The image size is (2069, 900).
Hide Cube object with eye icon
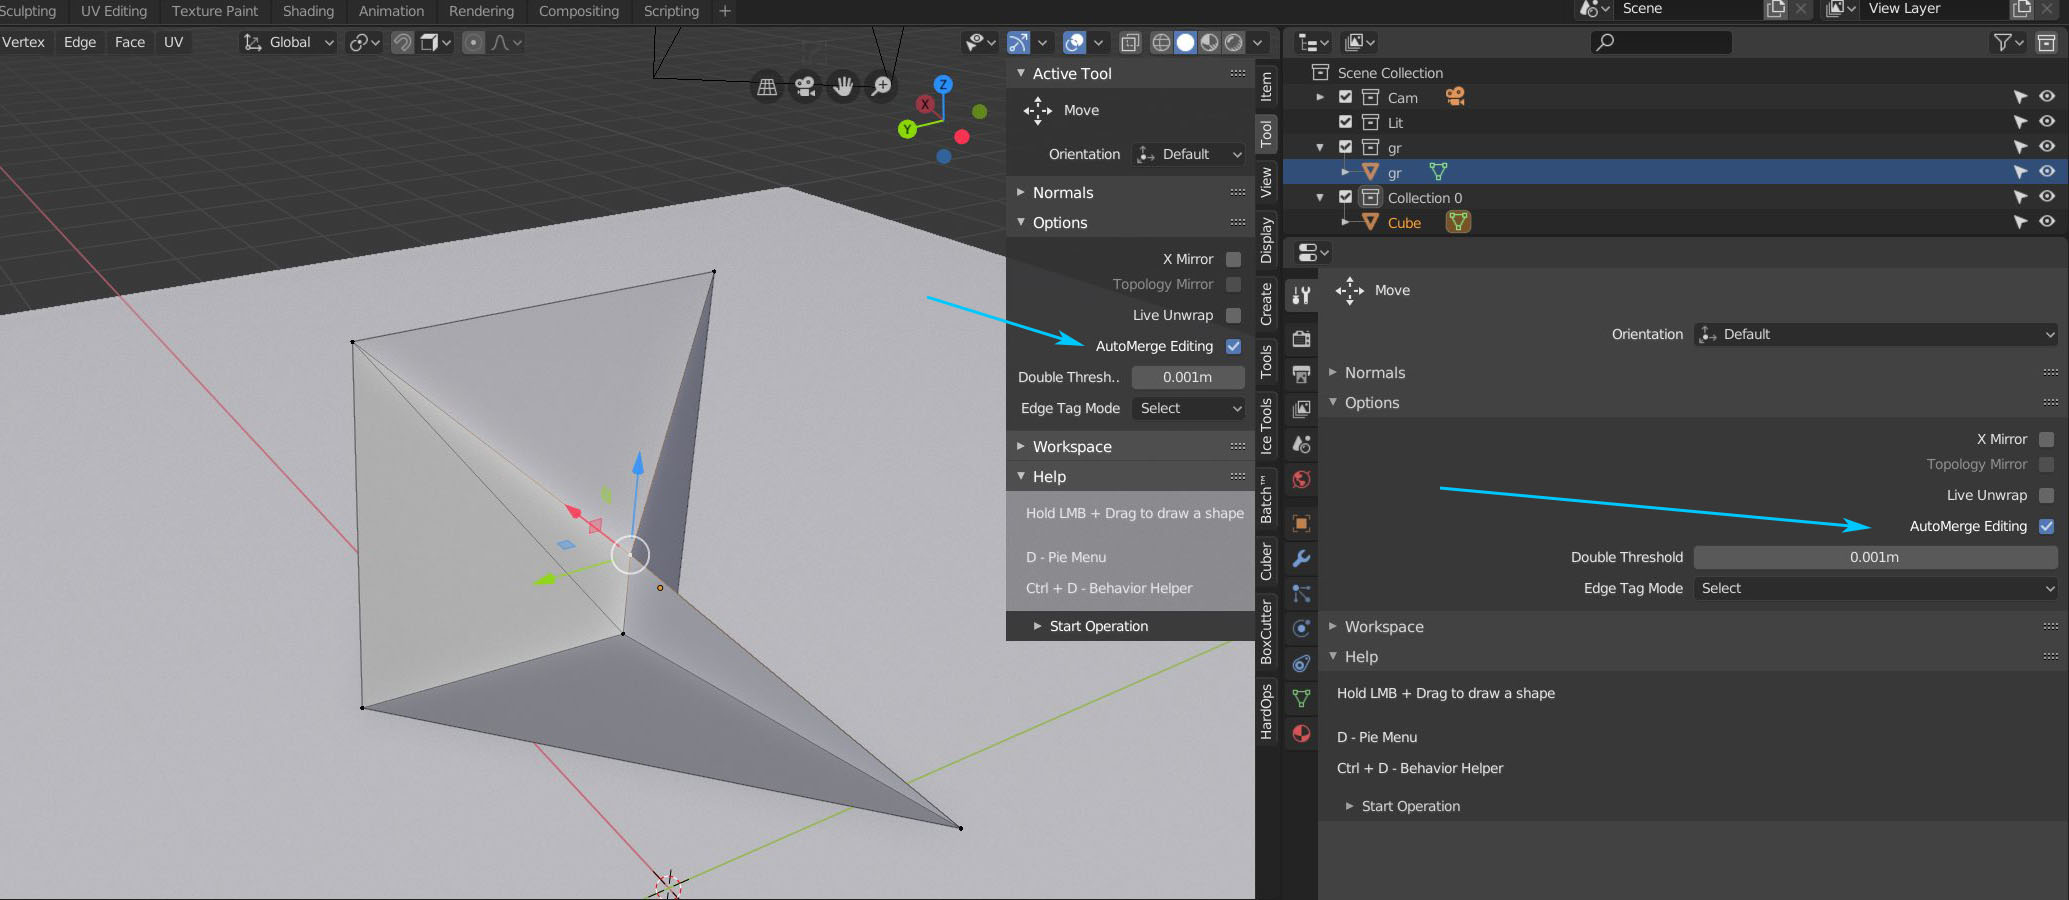click(x=2047, y=222)
